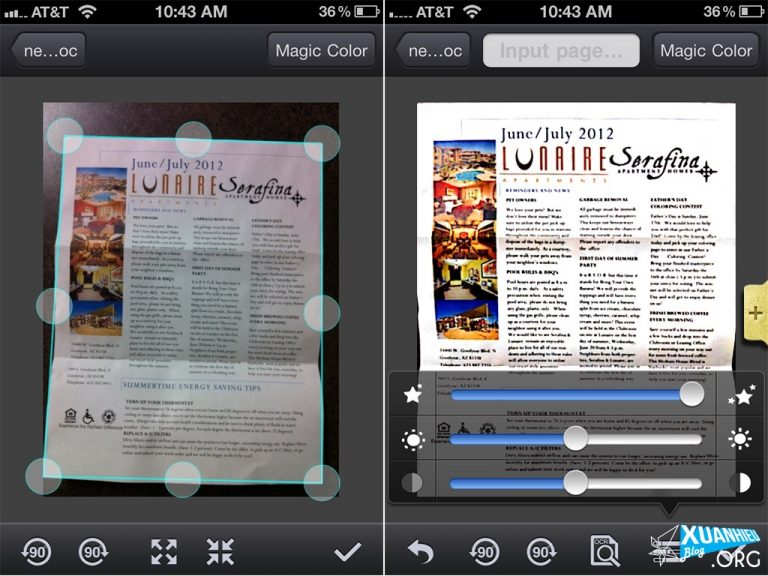Tap the Wi-Fi icon on the enhance screen status bar
768x576 pixels.
point(472,11)
